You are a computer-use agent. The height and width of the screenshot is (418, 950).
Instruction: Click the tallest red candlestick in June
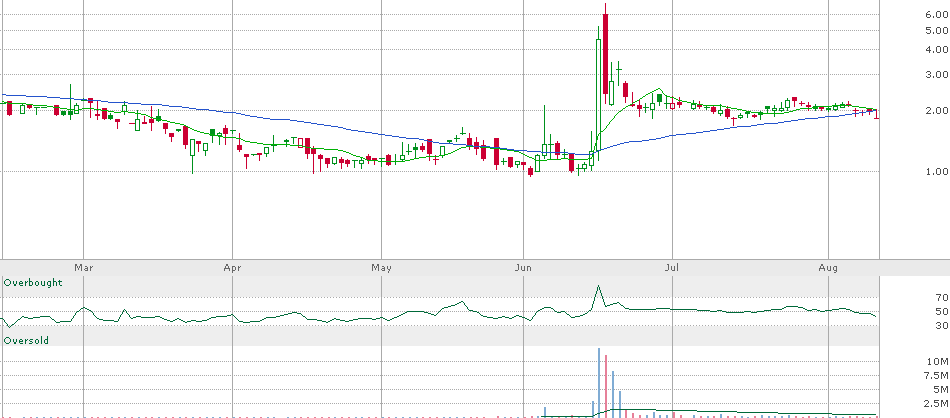pos(605,53)
